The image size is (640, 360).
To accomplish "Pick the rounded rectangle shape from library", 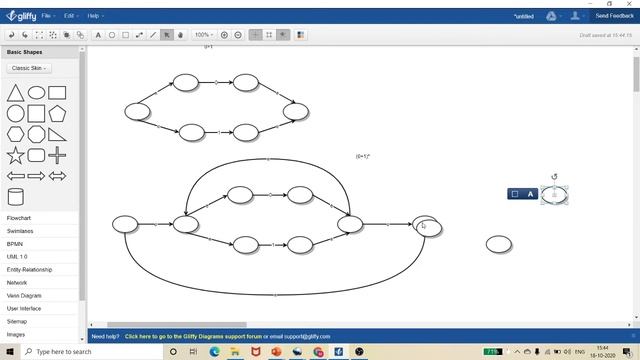I will click(x=36, y=156).
